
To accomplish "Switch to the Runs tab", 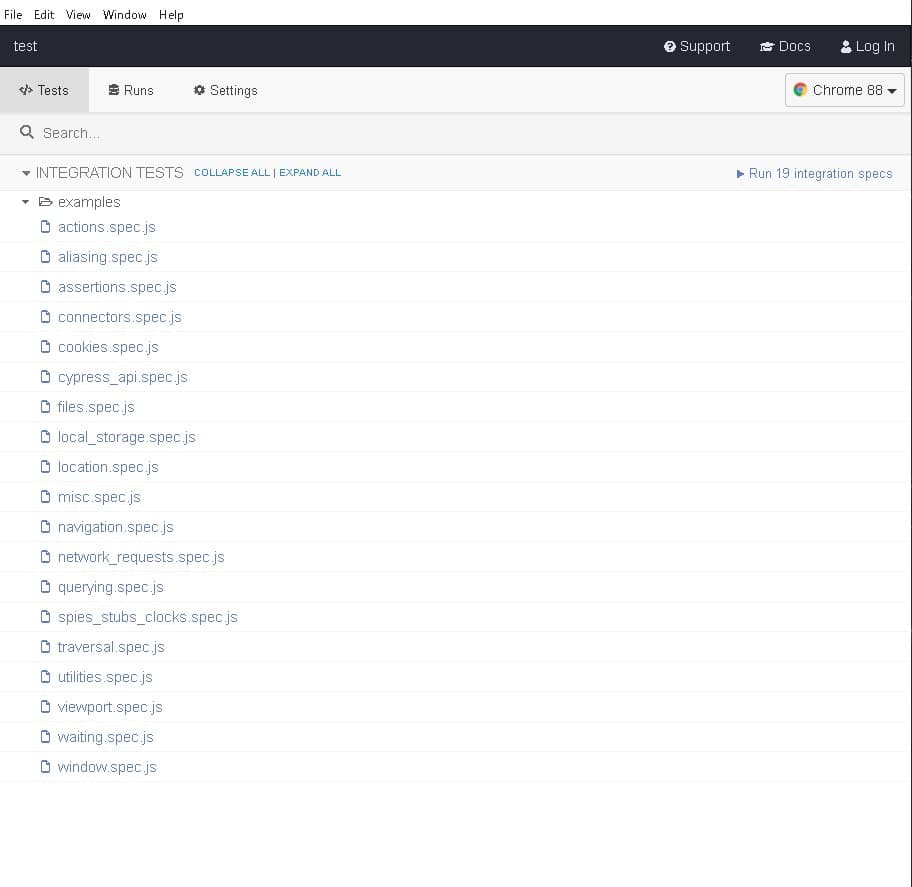I will [131, 90].
